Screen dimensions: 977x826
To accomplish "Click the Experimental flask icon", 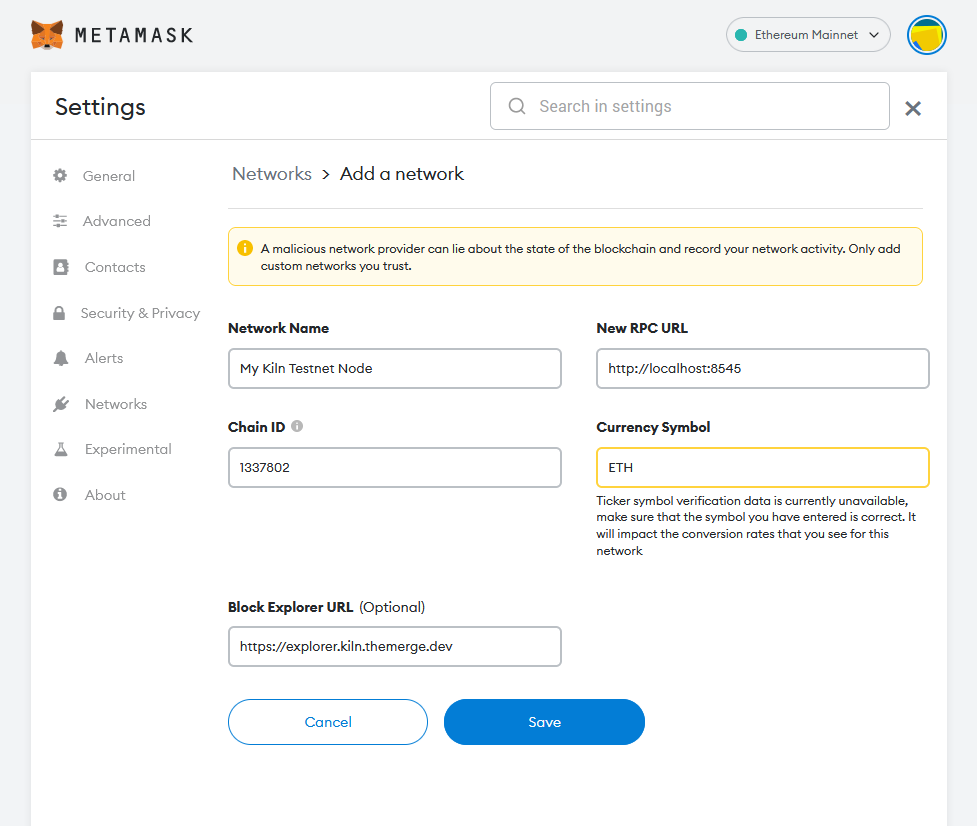I will [60, 449].
